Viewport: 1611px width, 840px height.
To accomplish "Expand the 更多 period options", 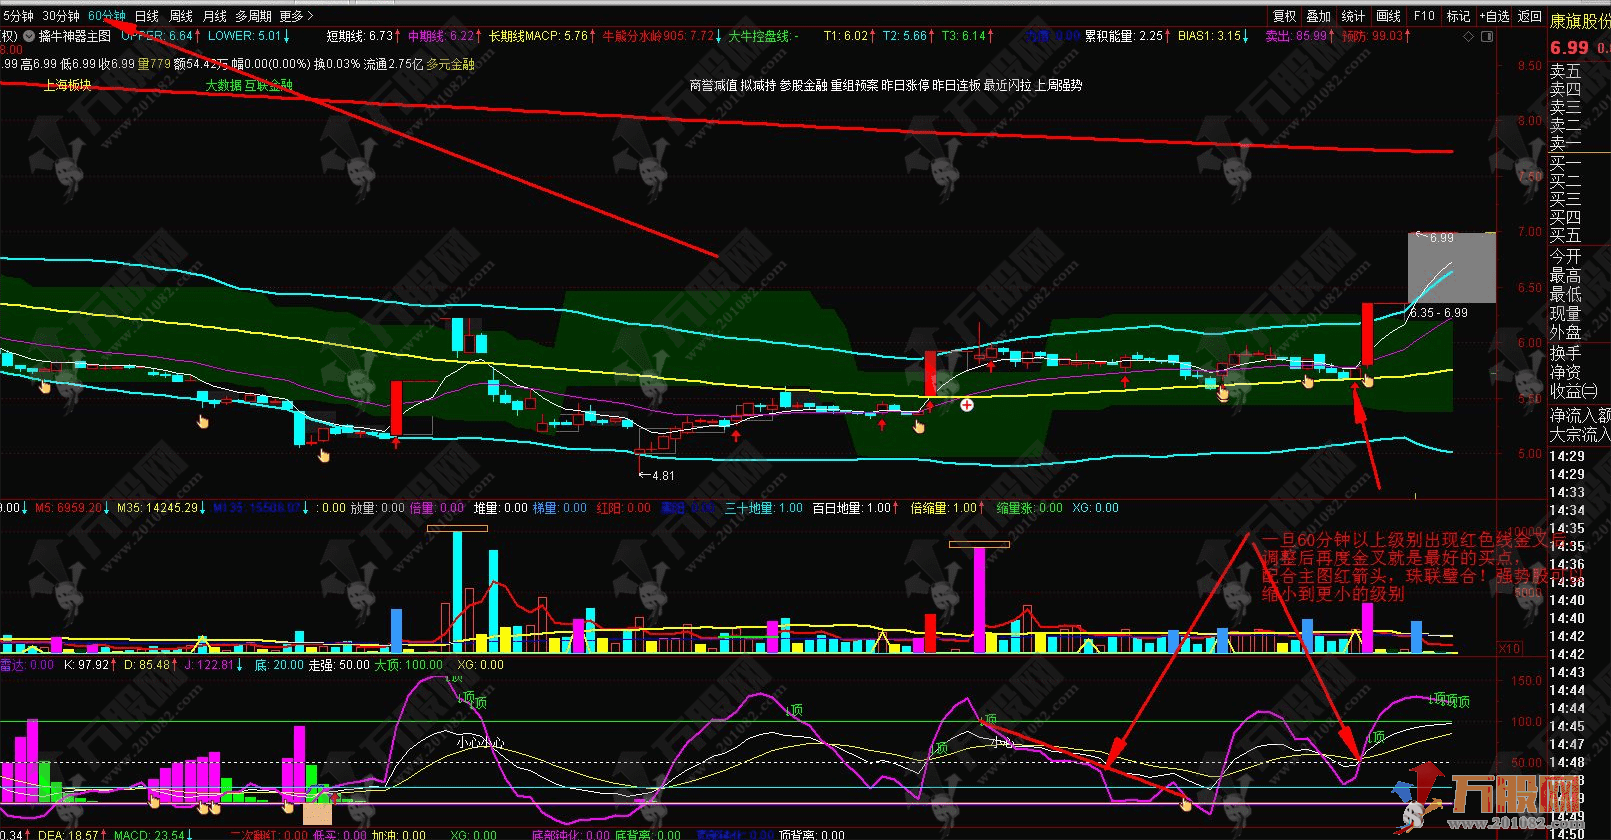I will point(296,16).
